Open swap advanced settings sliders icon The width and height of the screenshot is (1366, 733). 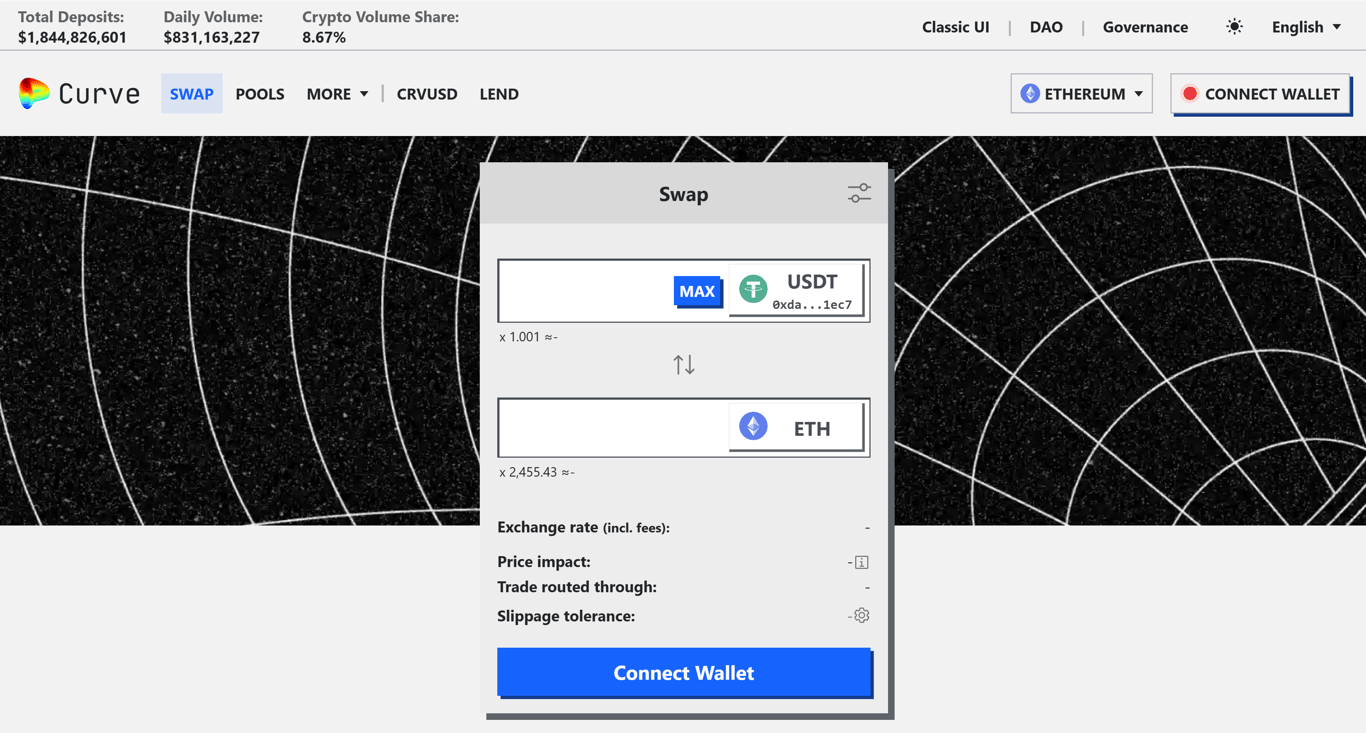click(x=859, y=194)
